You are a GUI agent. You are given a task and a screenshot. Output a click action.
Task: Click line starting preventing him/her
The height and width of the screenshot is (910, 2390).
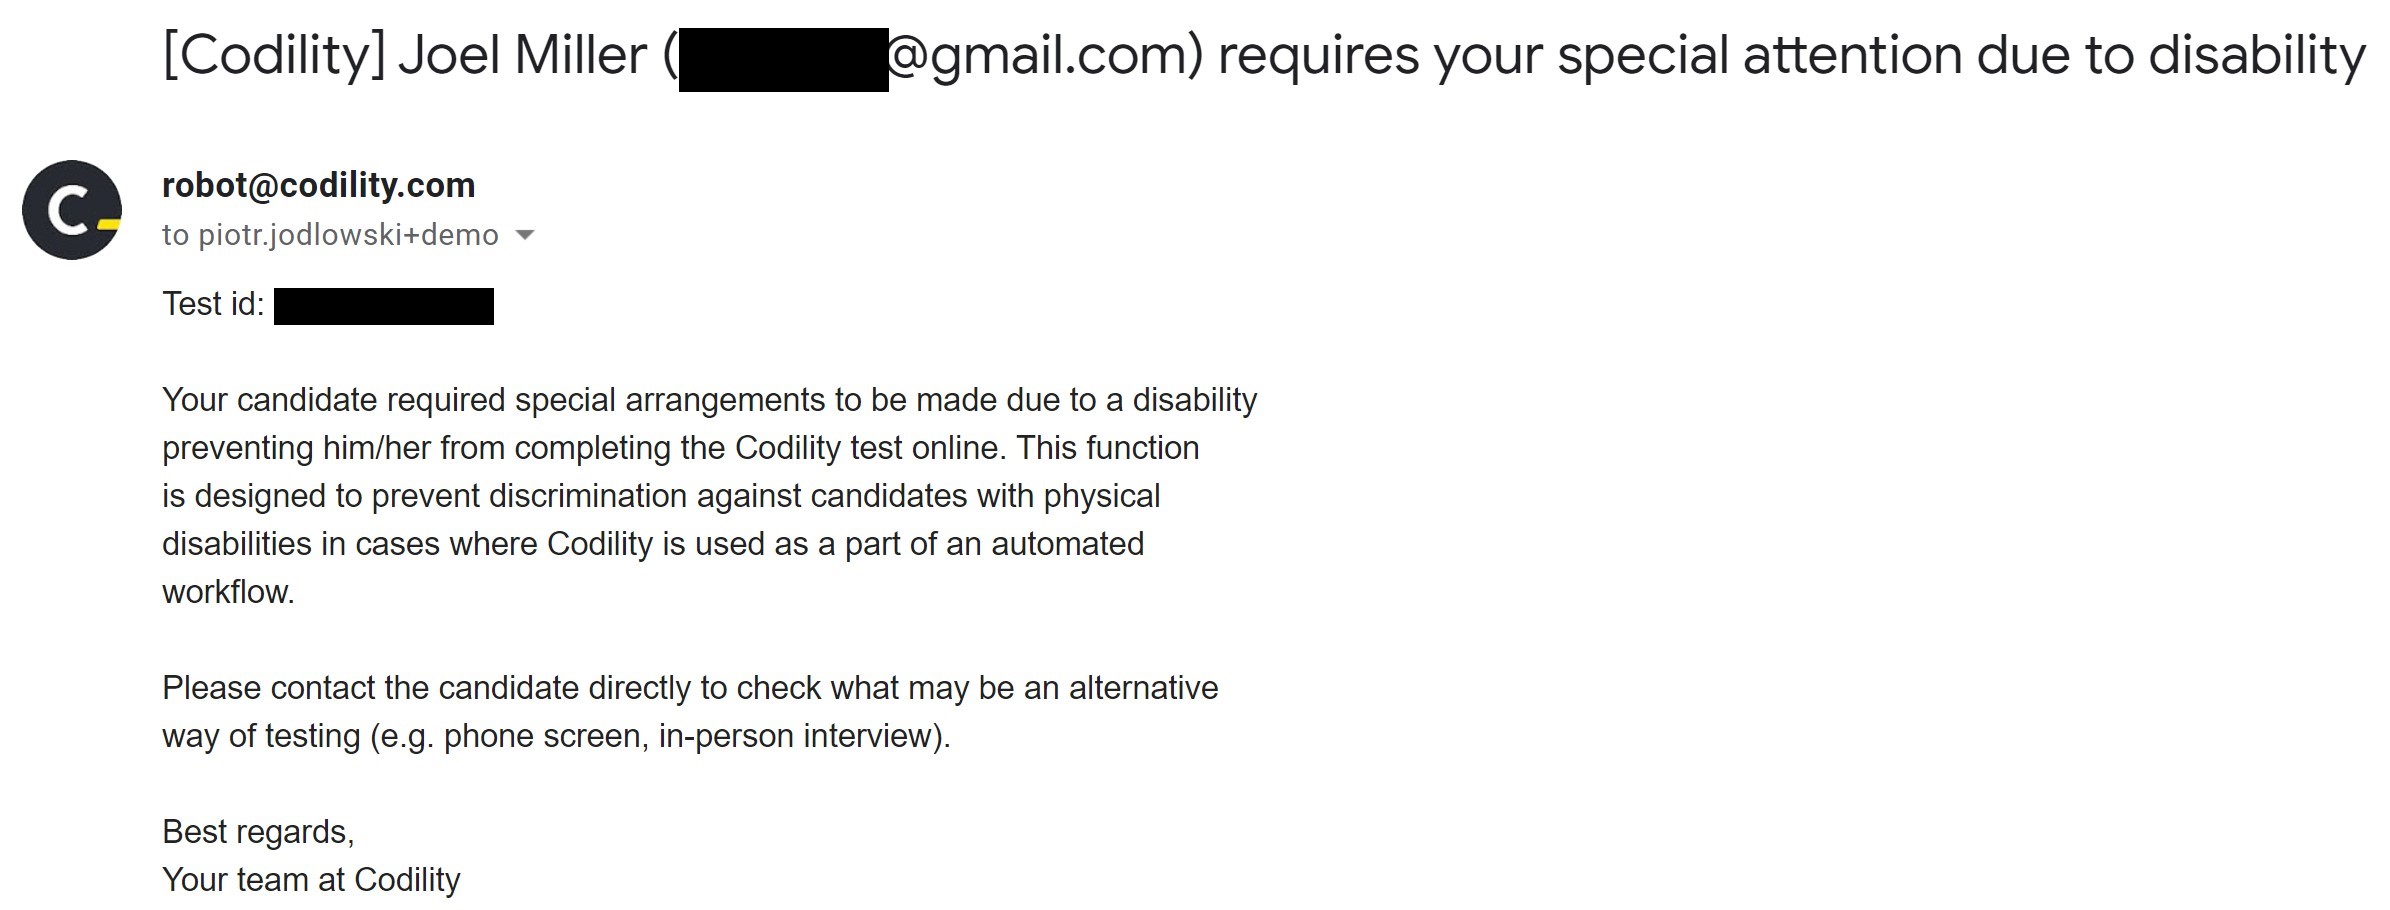point(680,448)
